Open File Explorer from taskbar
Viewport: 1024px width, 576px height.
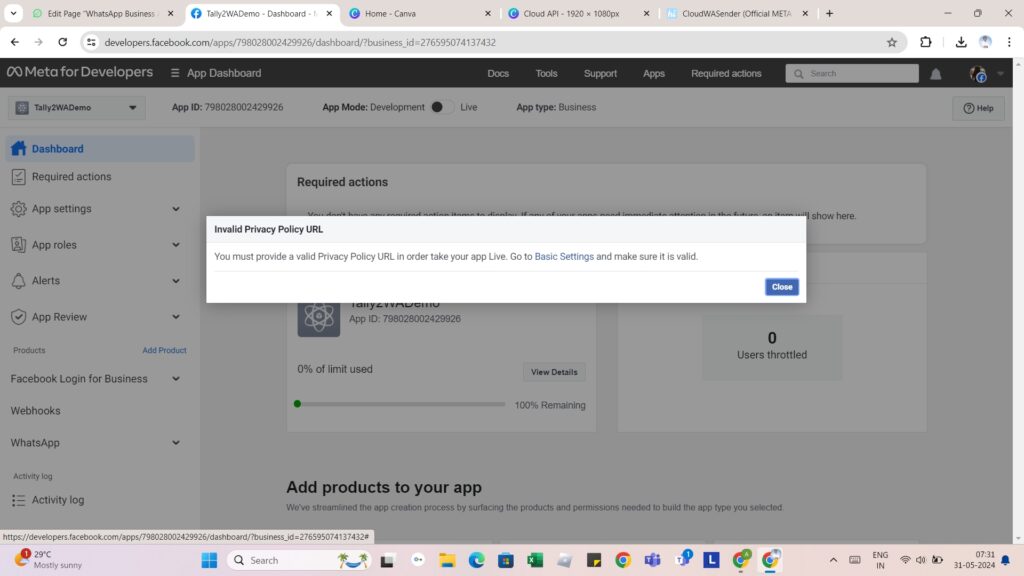pyautogui.click(x=447, y=560)
